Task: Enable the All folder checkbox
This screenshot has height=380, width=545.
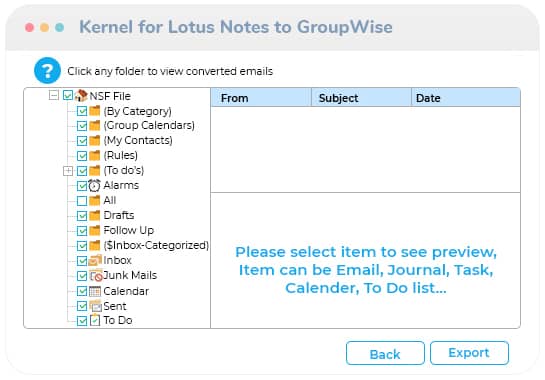Action: (x=82, y=201)
